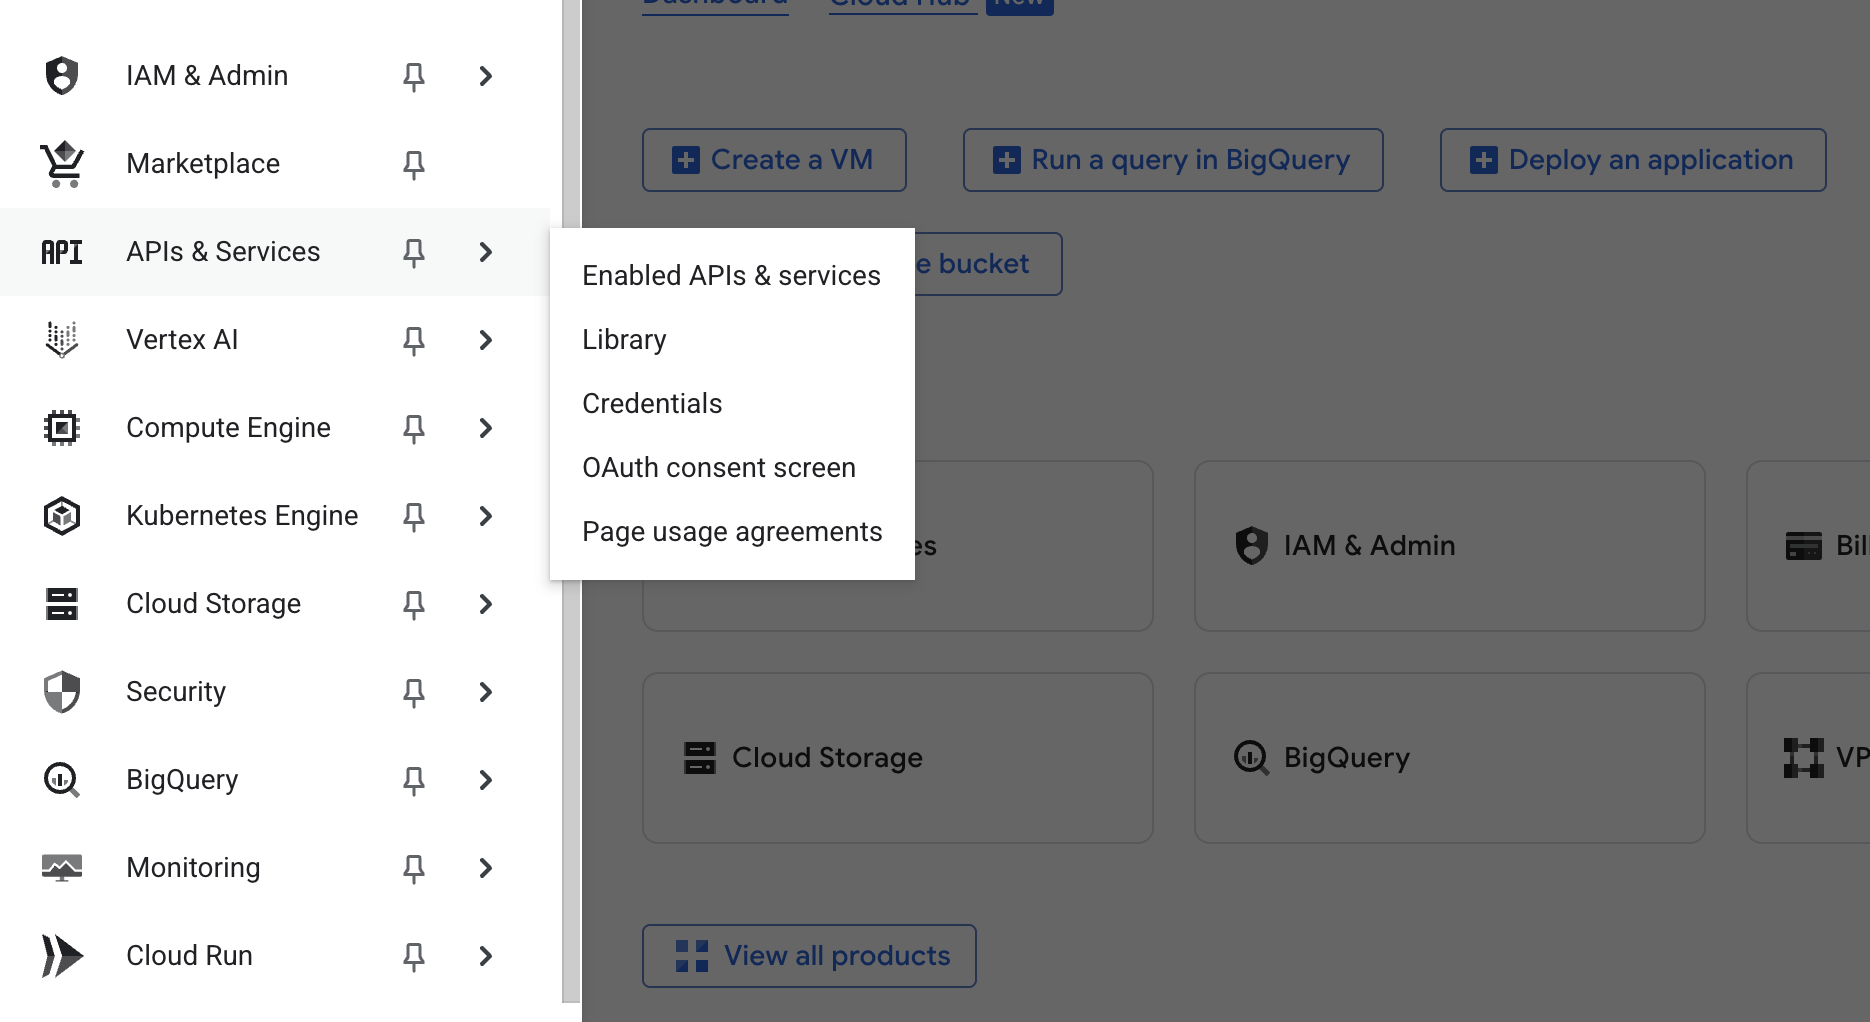Click the grid icon in View all products

click(x=692, y=956)
